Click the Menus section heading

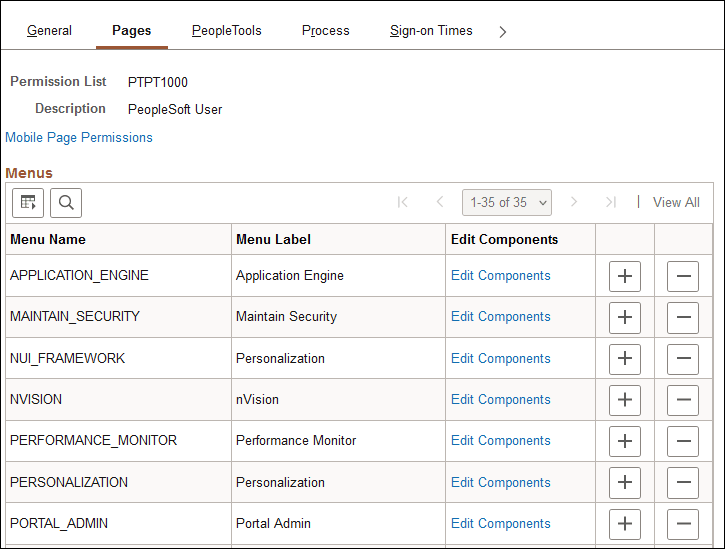click(x=29, y=173)
